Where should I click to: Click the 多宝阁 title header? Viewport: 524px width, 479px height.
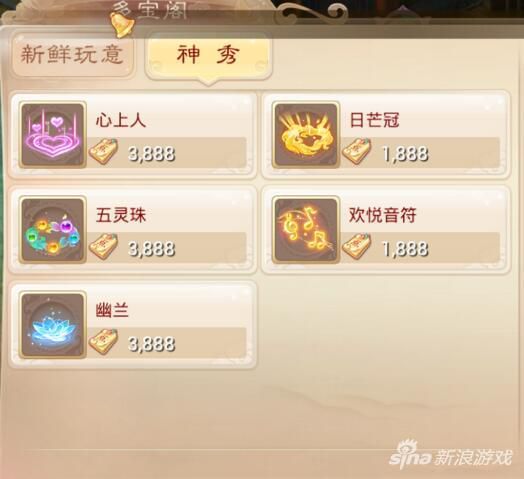[150, 9]
